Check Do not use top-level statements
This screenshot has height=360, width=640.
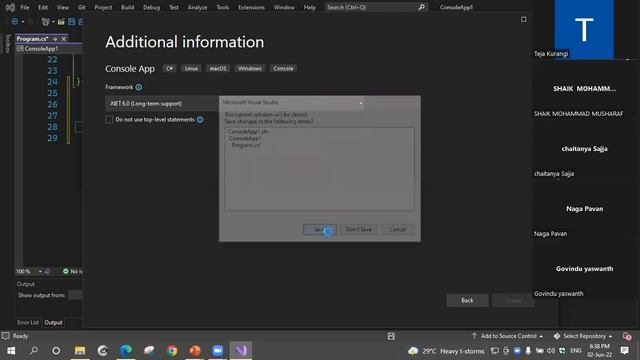(x=109, y=120)
